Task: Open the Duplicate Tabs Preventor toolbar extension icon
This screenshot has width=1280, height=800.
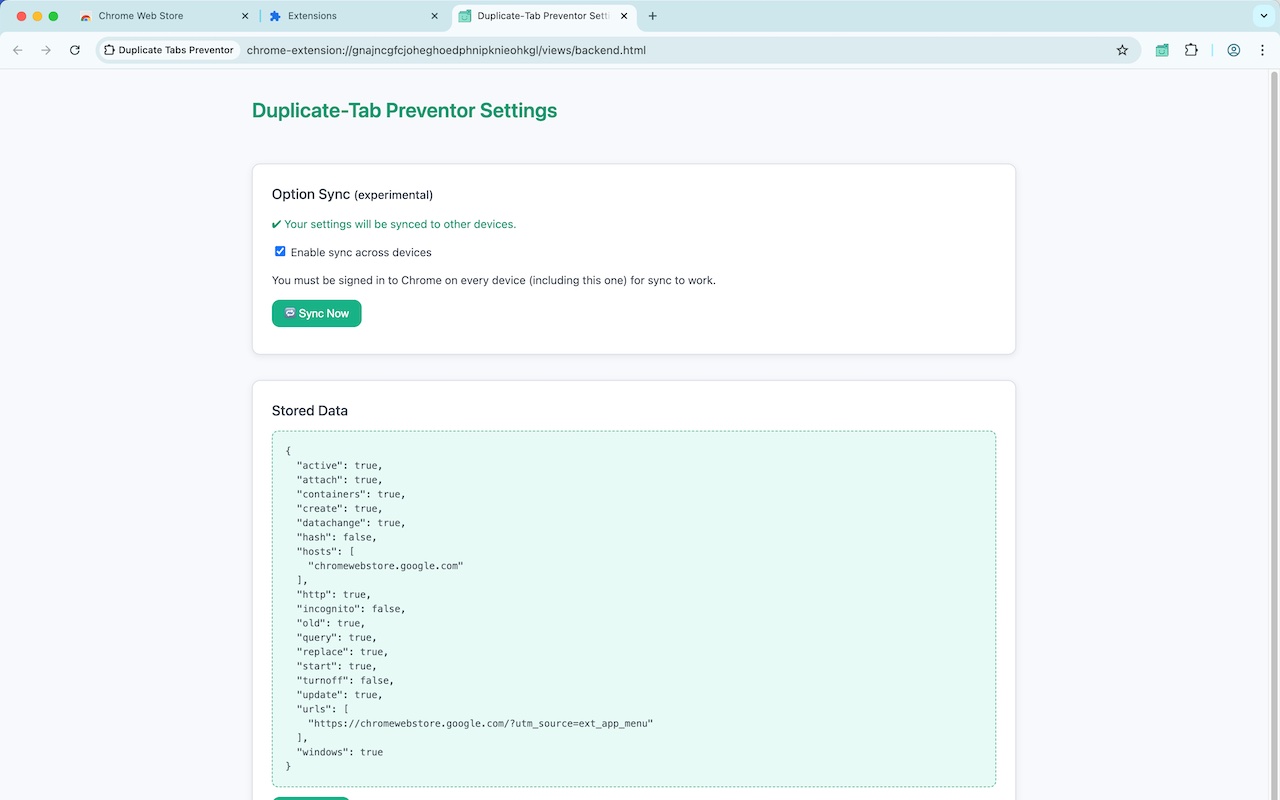Action: (1162, 50)
